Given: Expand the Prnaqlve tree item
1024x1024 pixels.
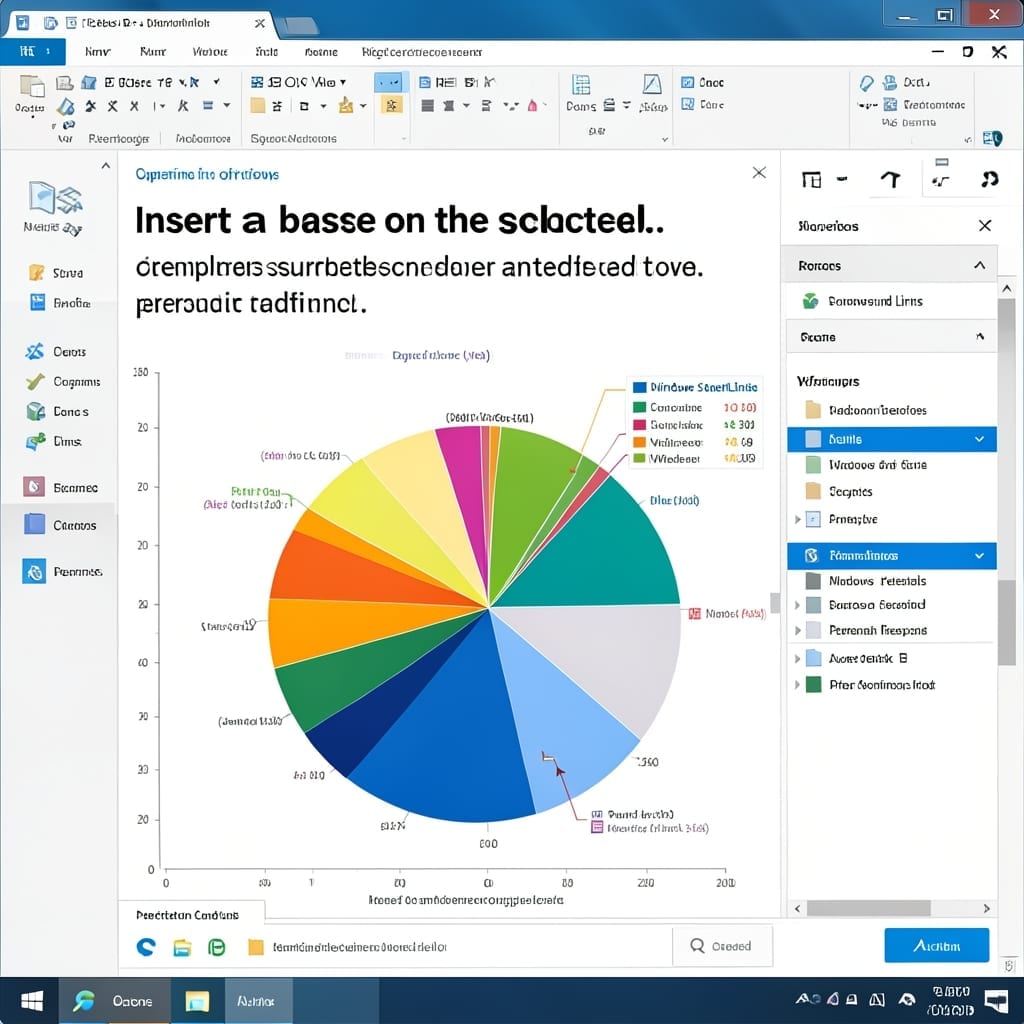Looking at the screenshot, I should point(797,519).
